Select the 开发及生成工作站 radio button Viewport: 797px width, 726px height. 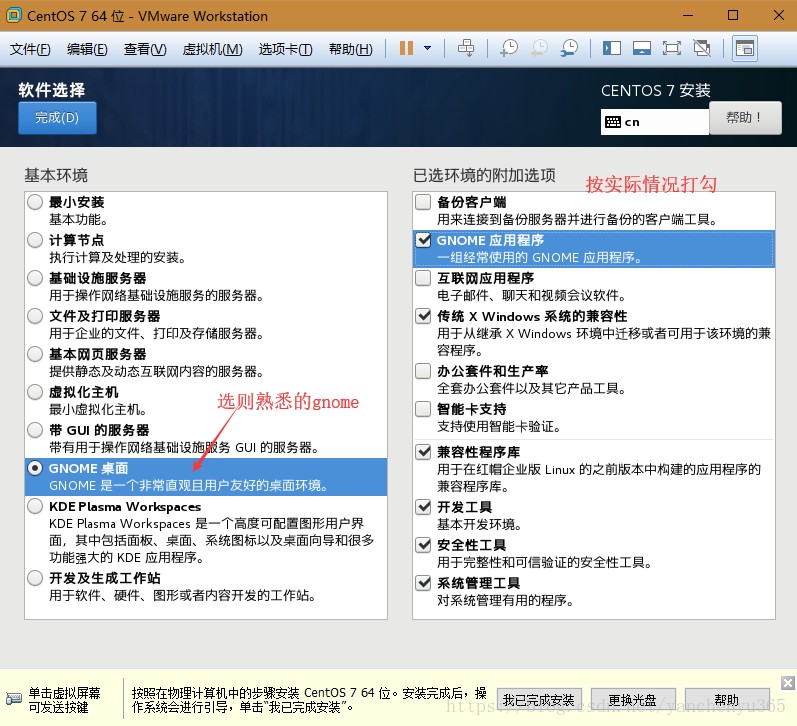point(35,578)
